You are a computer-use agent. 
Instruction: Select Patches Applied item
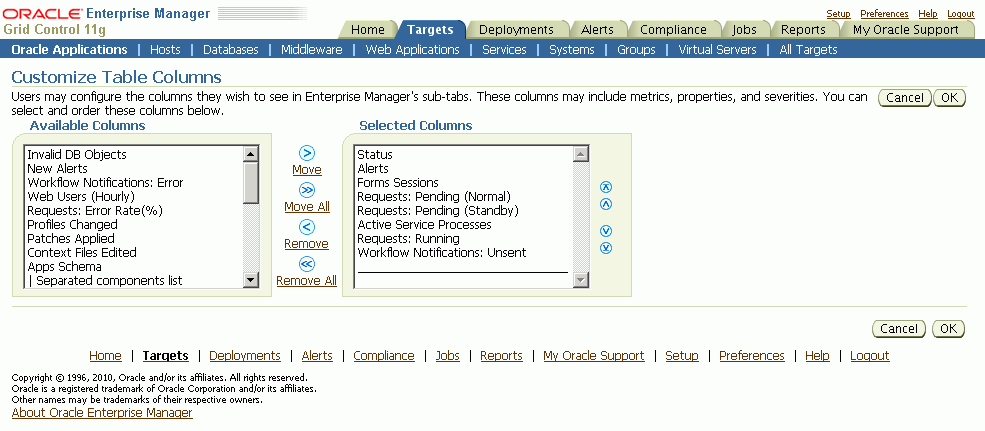71,239
